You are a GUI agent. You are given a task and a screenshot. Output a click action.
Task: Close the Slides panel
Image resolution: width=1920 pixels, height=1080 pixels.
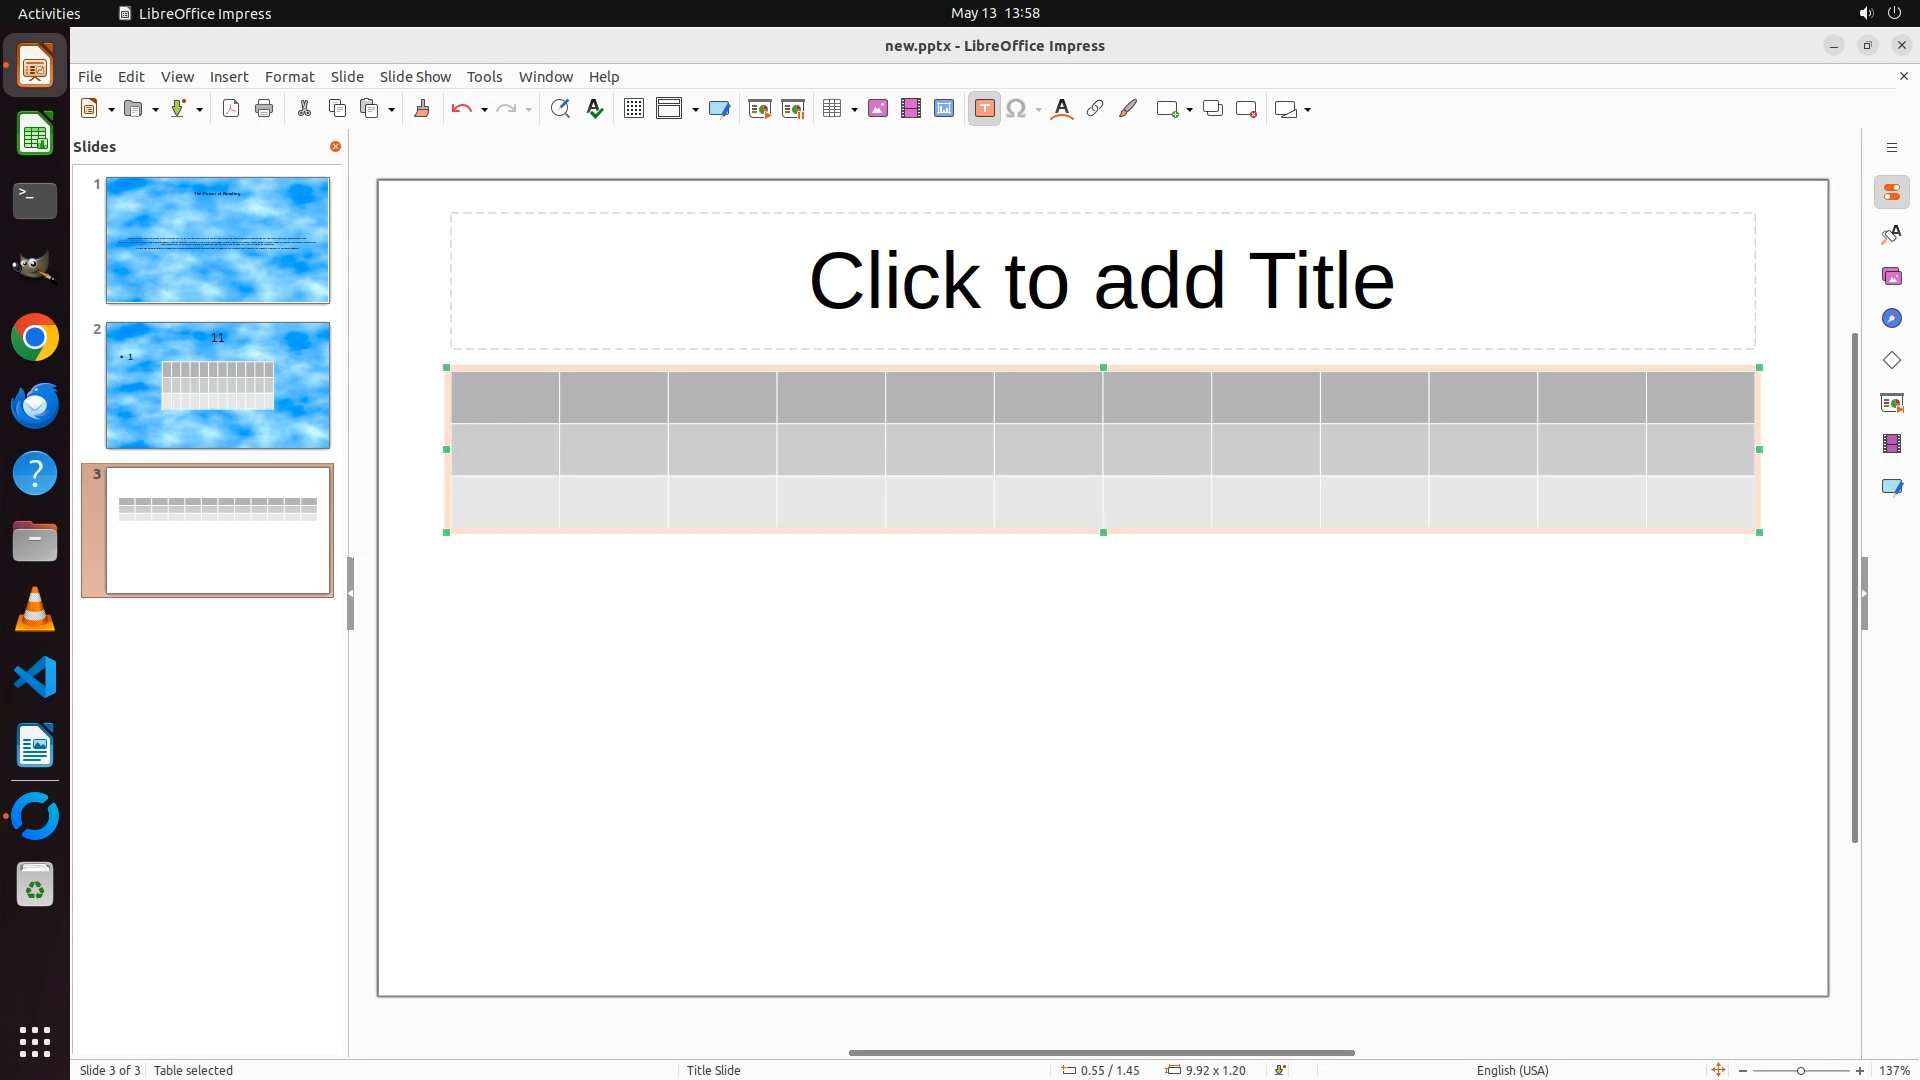(335, 147)
